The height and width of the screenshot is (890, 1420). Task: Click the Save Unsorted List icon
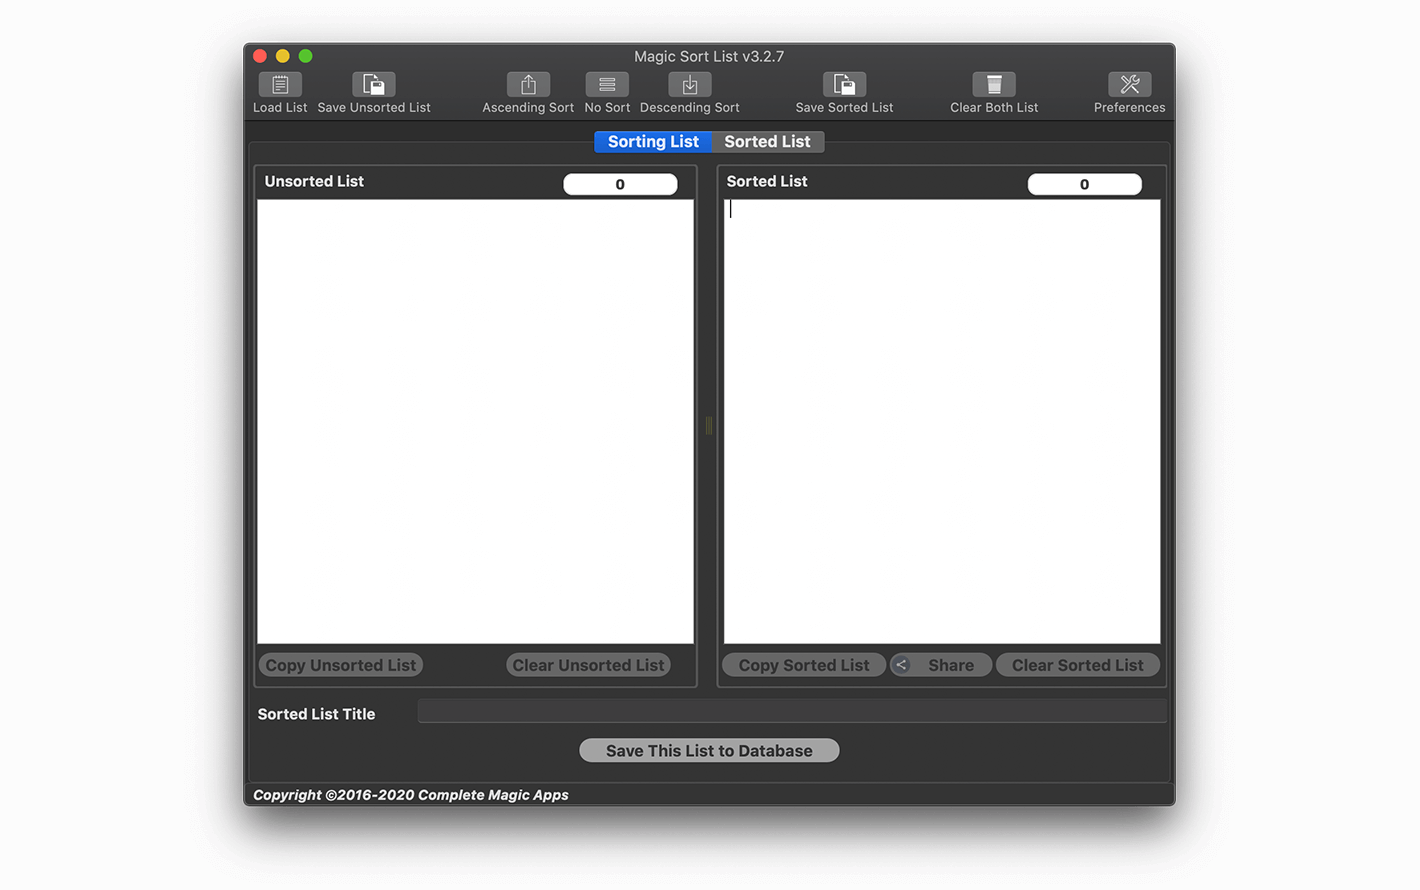(x=373, y=85)
